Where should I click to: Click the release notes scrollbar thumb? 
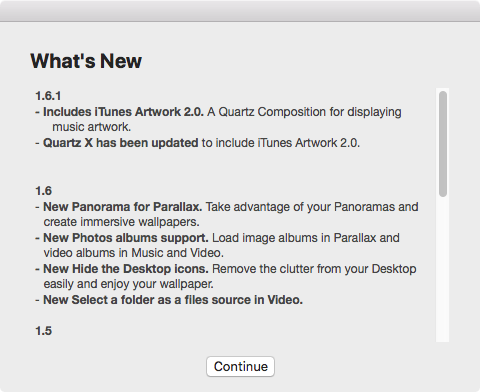443,144
